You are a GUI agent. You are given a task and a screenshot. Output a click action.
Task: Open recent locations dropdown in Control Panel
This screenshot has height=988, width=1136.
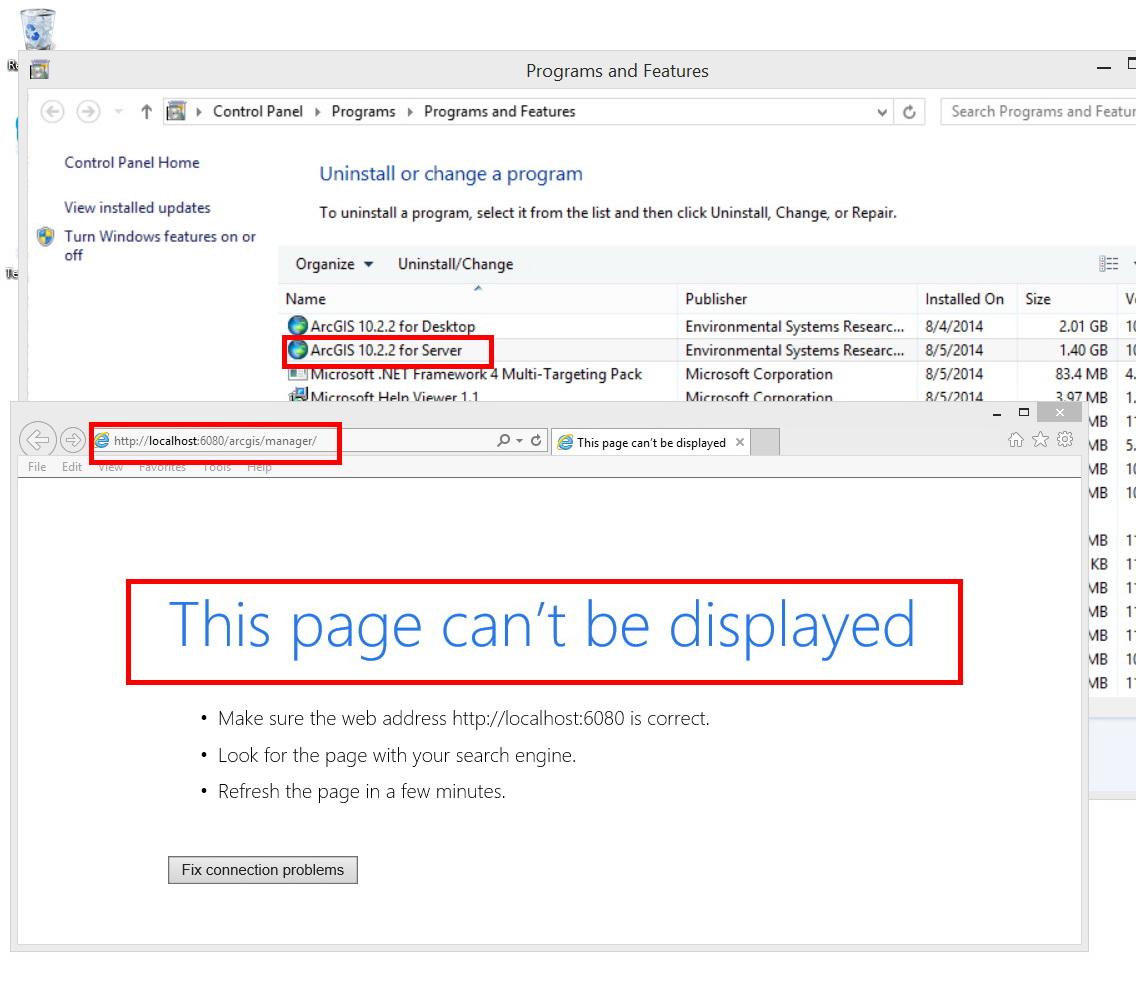118,112
